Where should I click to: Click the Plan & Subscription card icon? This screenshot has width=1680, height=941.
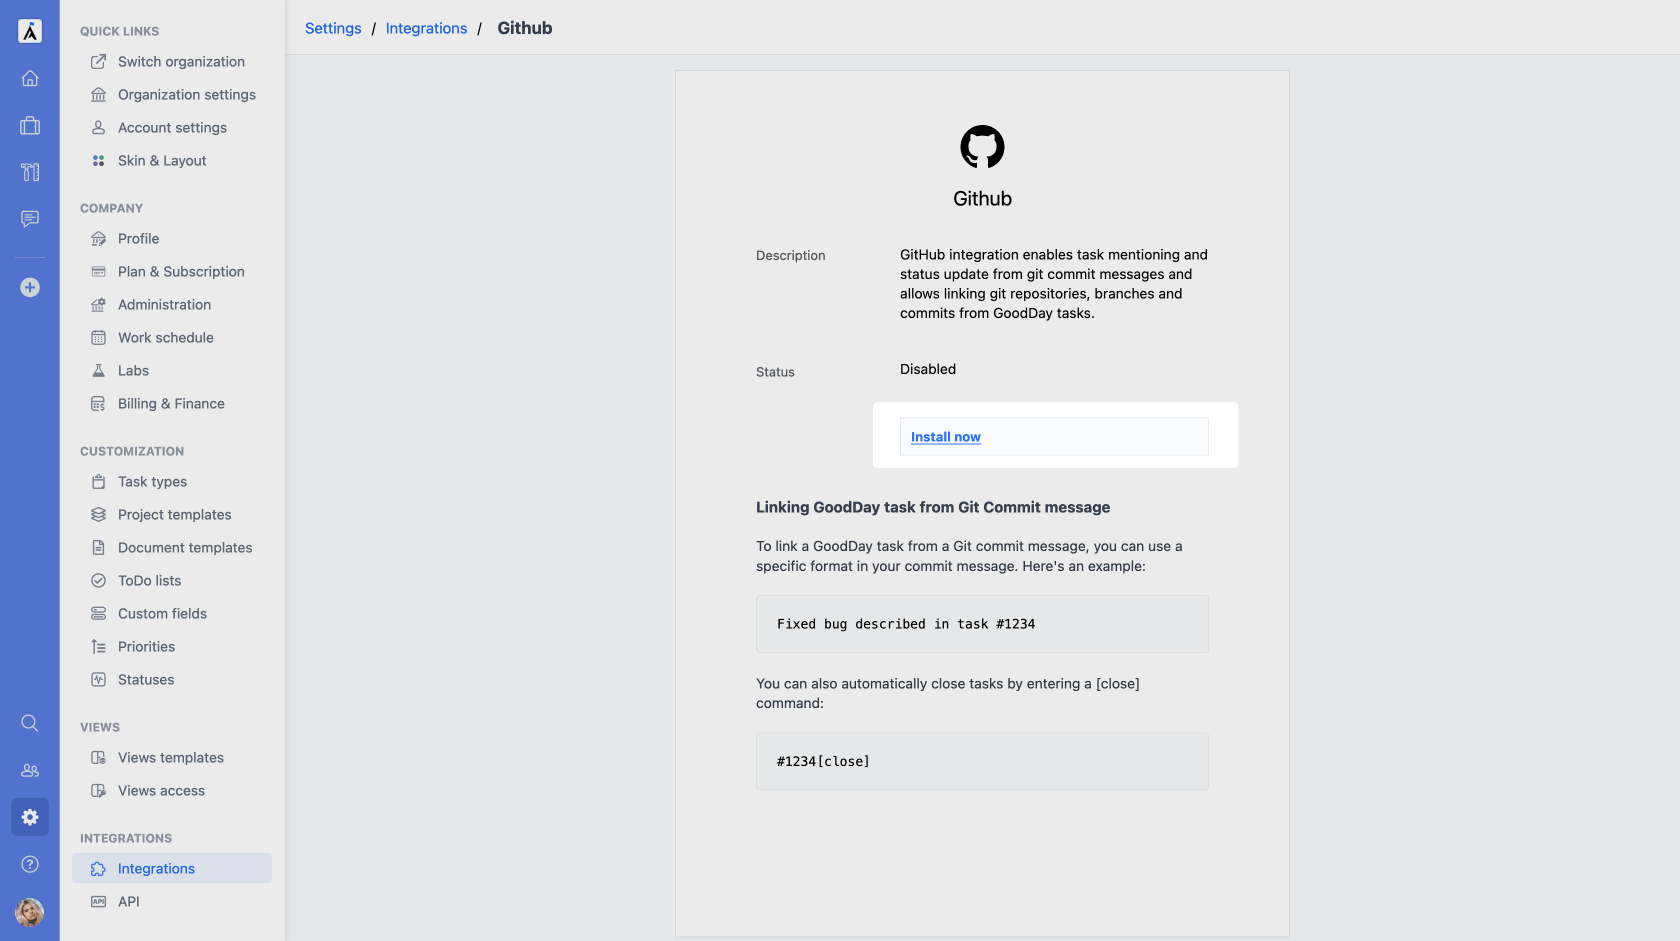click(98, 272)
